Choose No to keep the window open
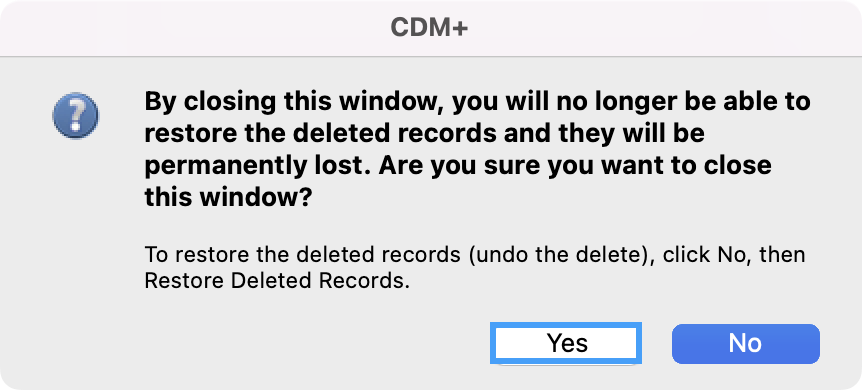 pos(745,343)
